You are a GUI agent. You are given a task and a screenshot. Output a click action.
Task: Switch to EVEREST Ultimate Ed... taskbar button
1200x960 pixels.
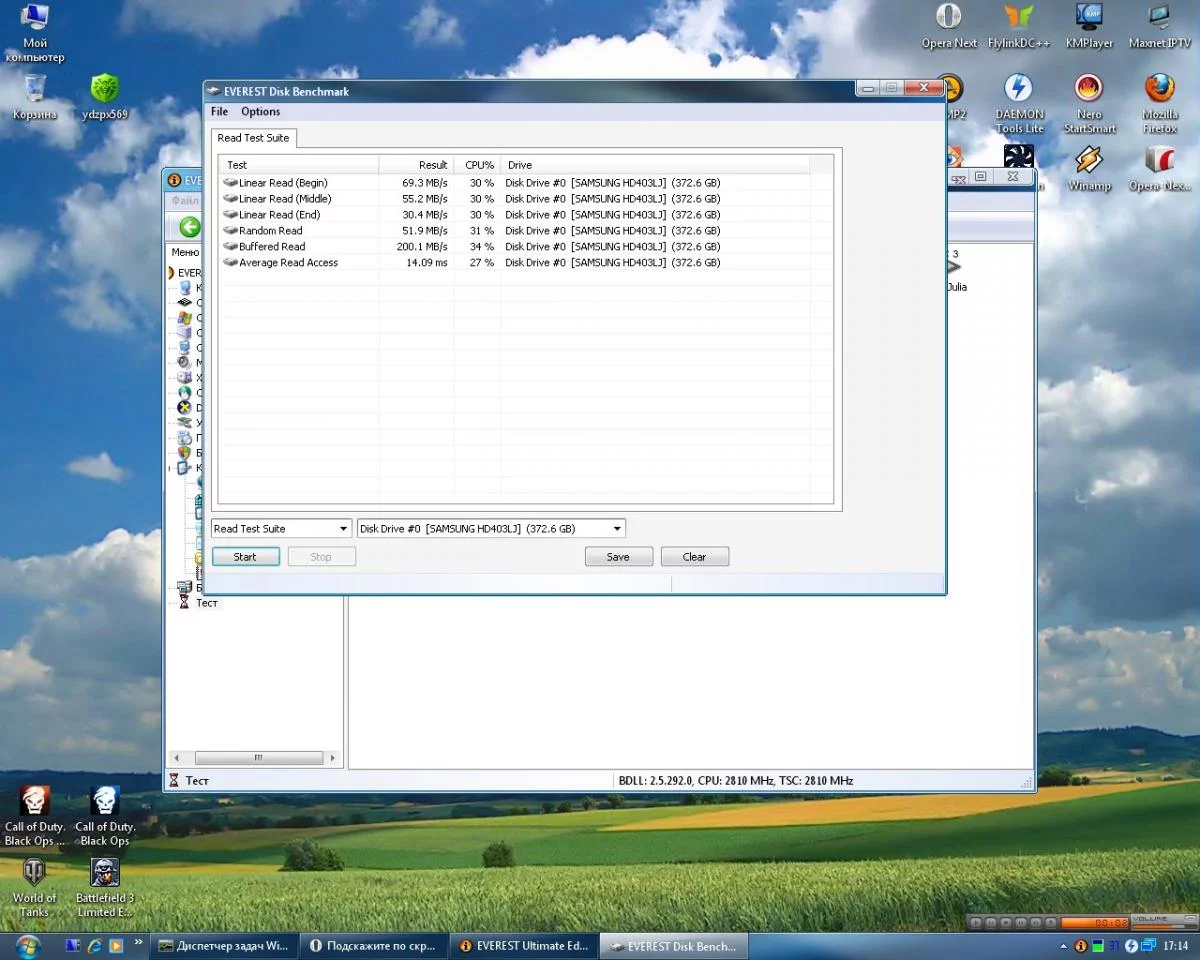pyautogui.click(x=524, y=945)
